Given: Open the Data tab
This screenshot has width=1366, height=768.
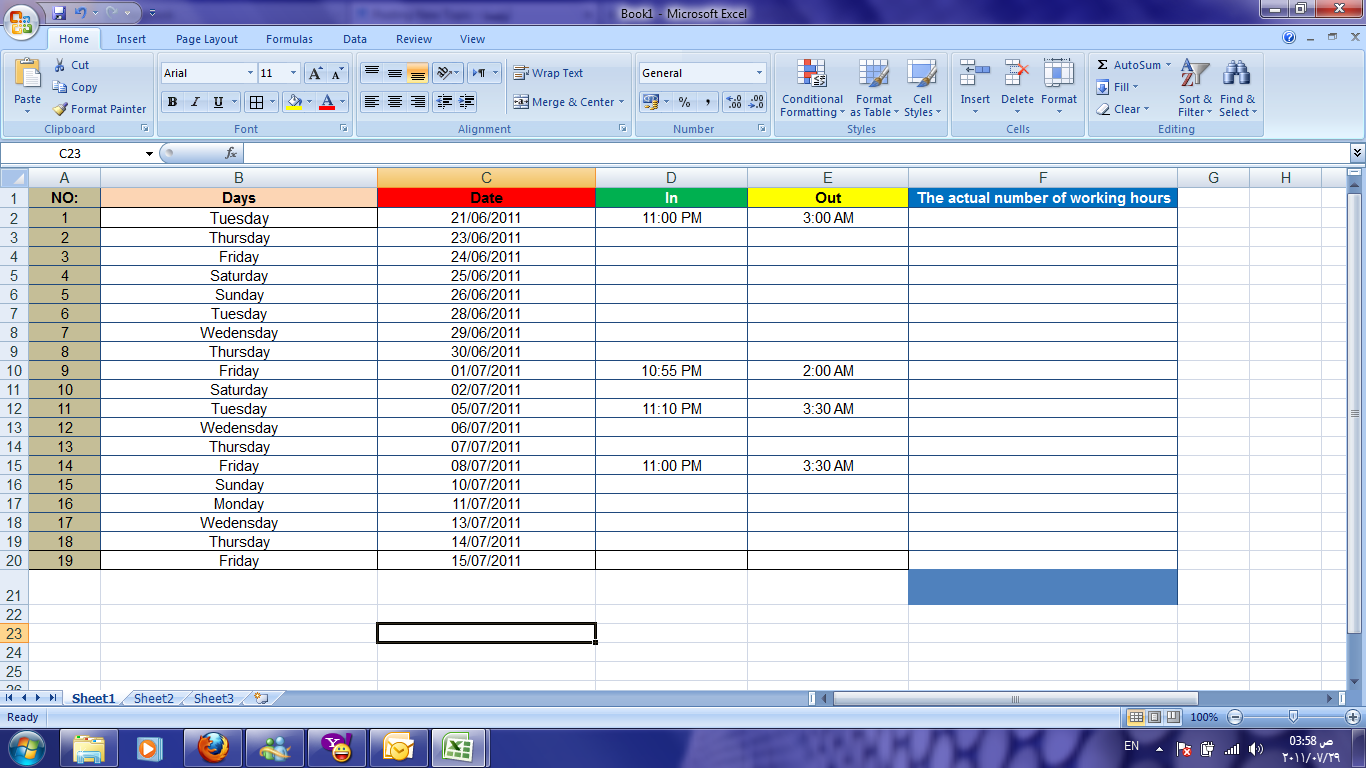Looking at the screenshot, I should [355, 39].
